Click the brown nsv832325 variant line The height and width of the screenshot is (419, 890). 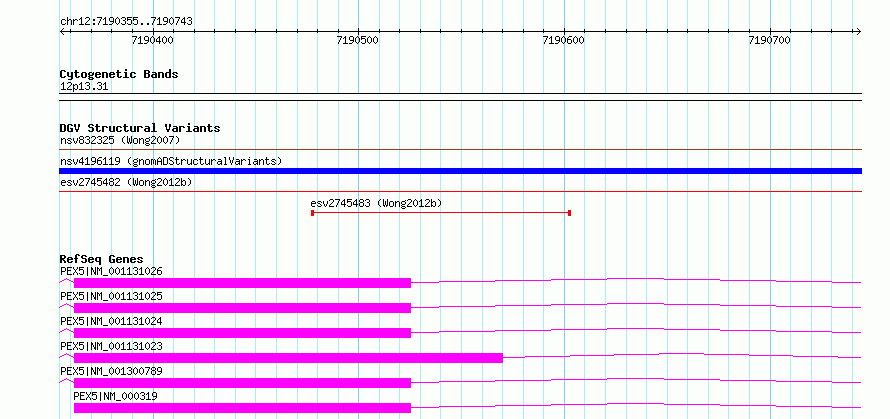click(460, 149)
